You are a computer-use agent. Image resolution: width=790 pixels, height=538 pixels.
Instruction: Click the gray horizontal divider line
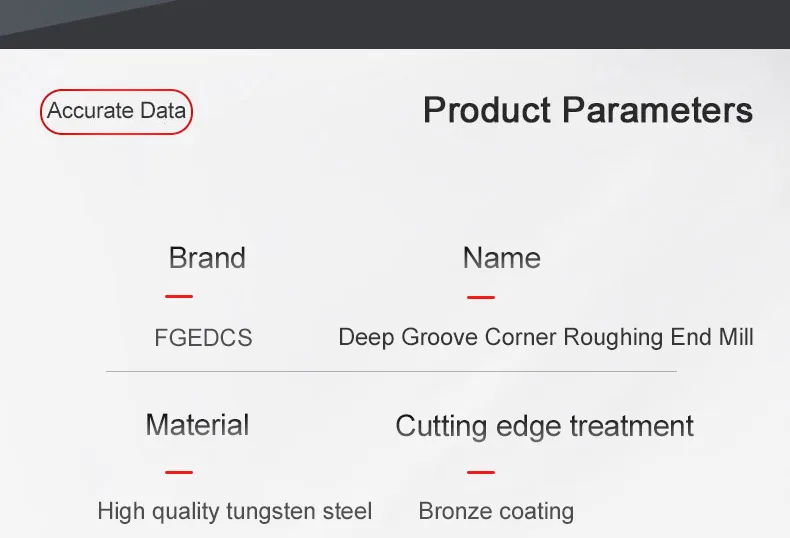click(x=391, y=371)
